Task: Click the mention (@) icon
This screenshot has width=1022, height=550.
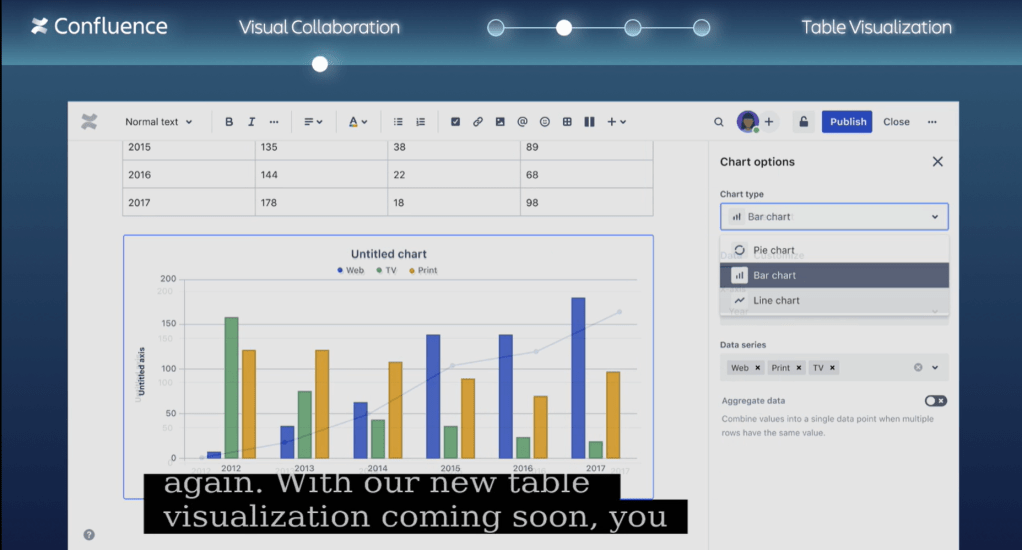Action: pyautogui.click(x=522, y=122)
